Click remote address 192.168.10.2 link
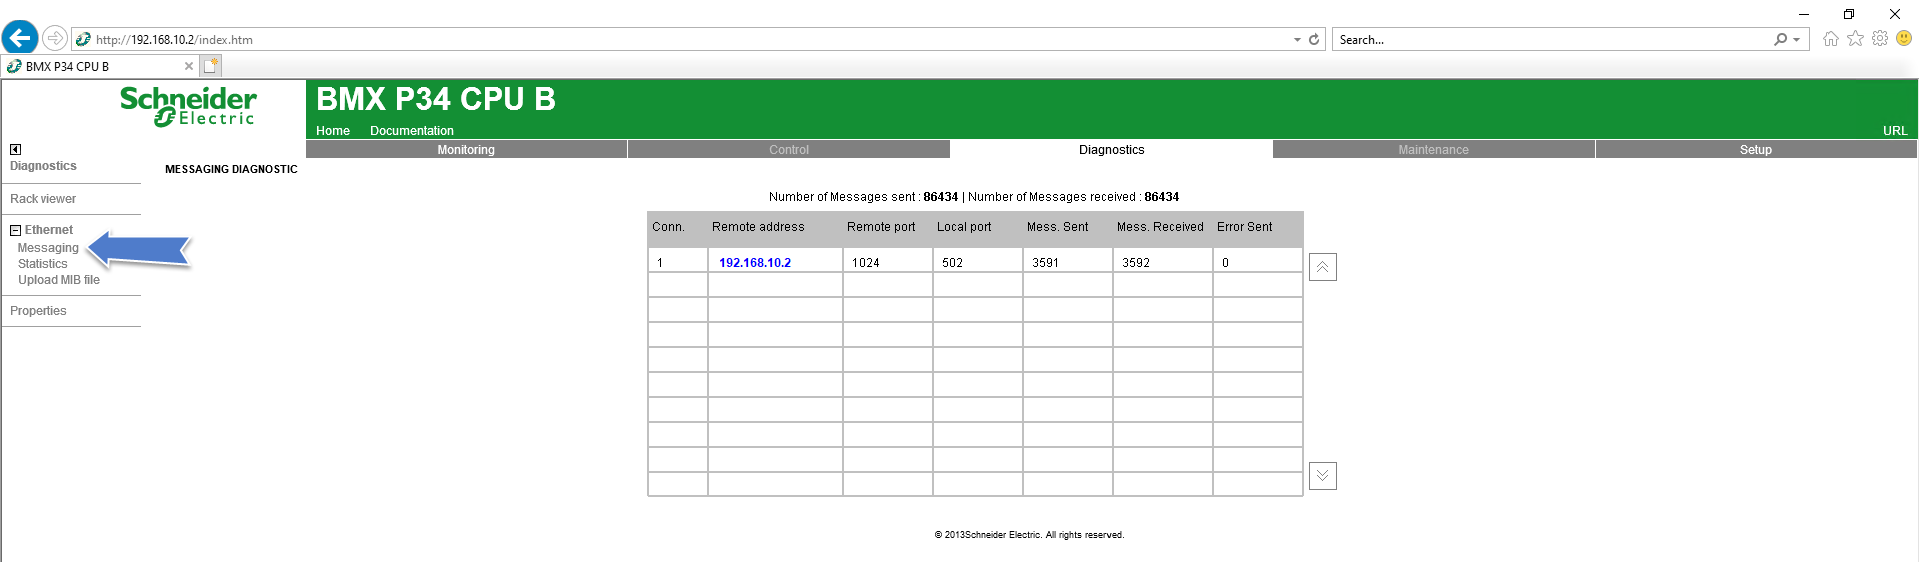Image resolution: width=1920 pixels, height=562 pixels. pyautogui.click(x=755, y=263)
